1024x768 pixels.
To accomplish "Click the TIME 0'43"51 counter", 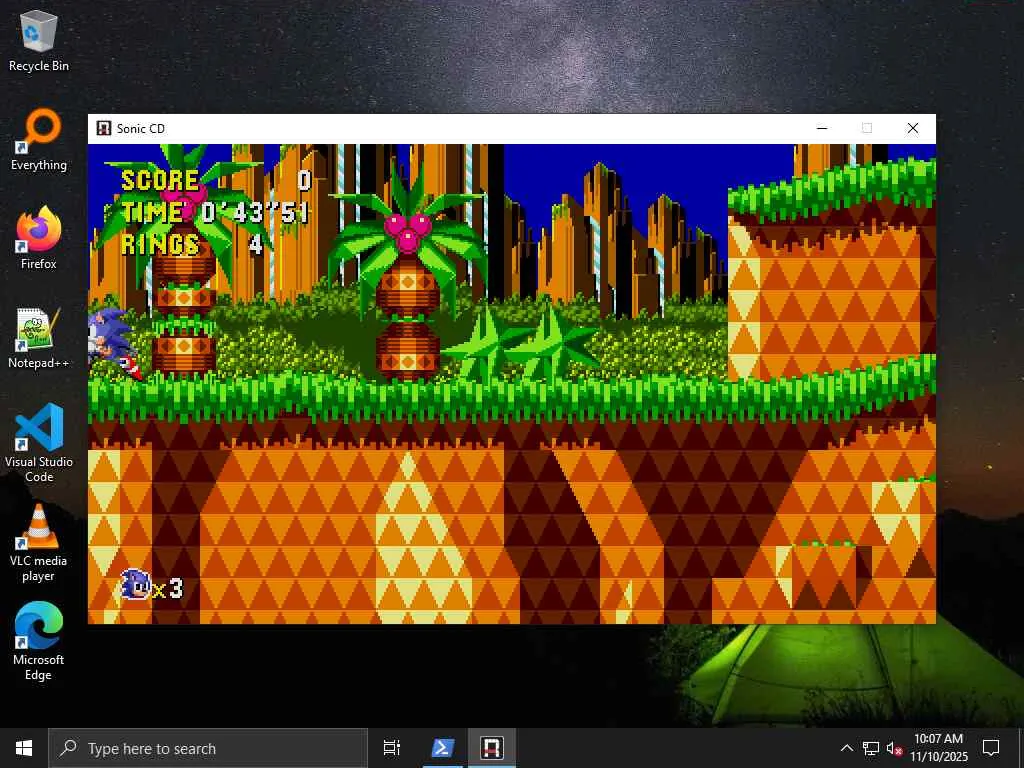I will 214,212.
